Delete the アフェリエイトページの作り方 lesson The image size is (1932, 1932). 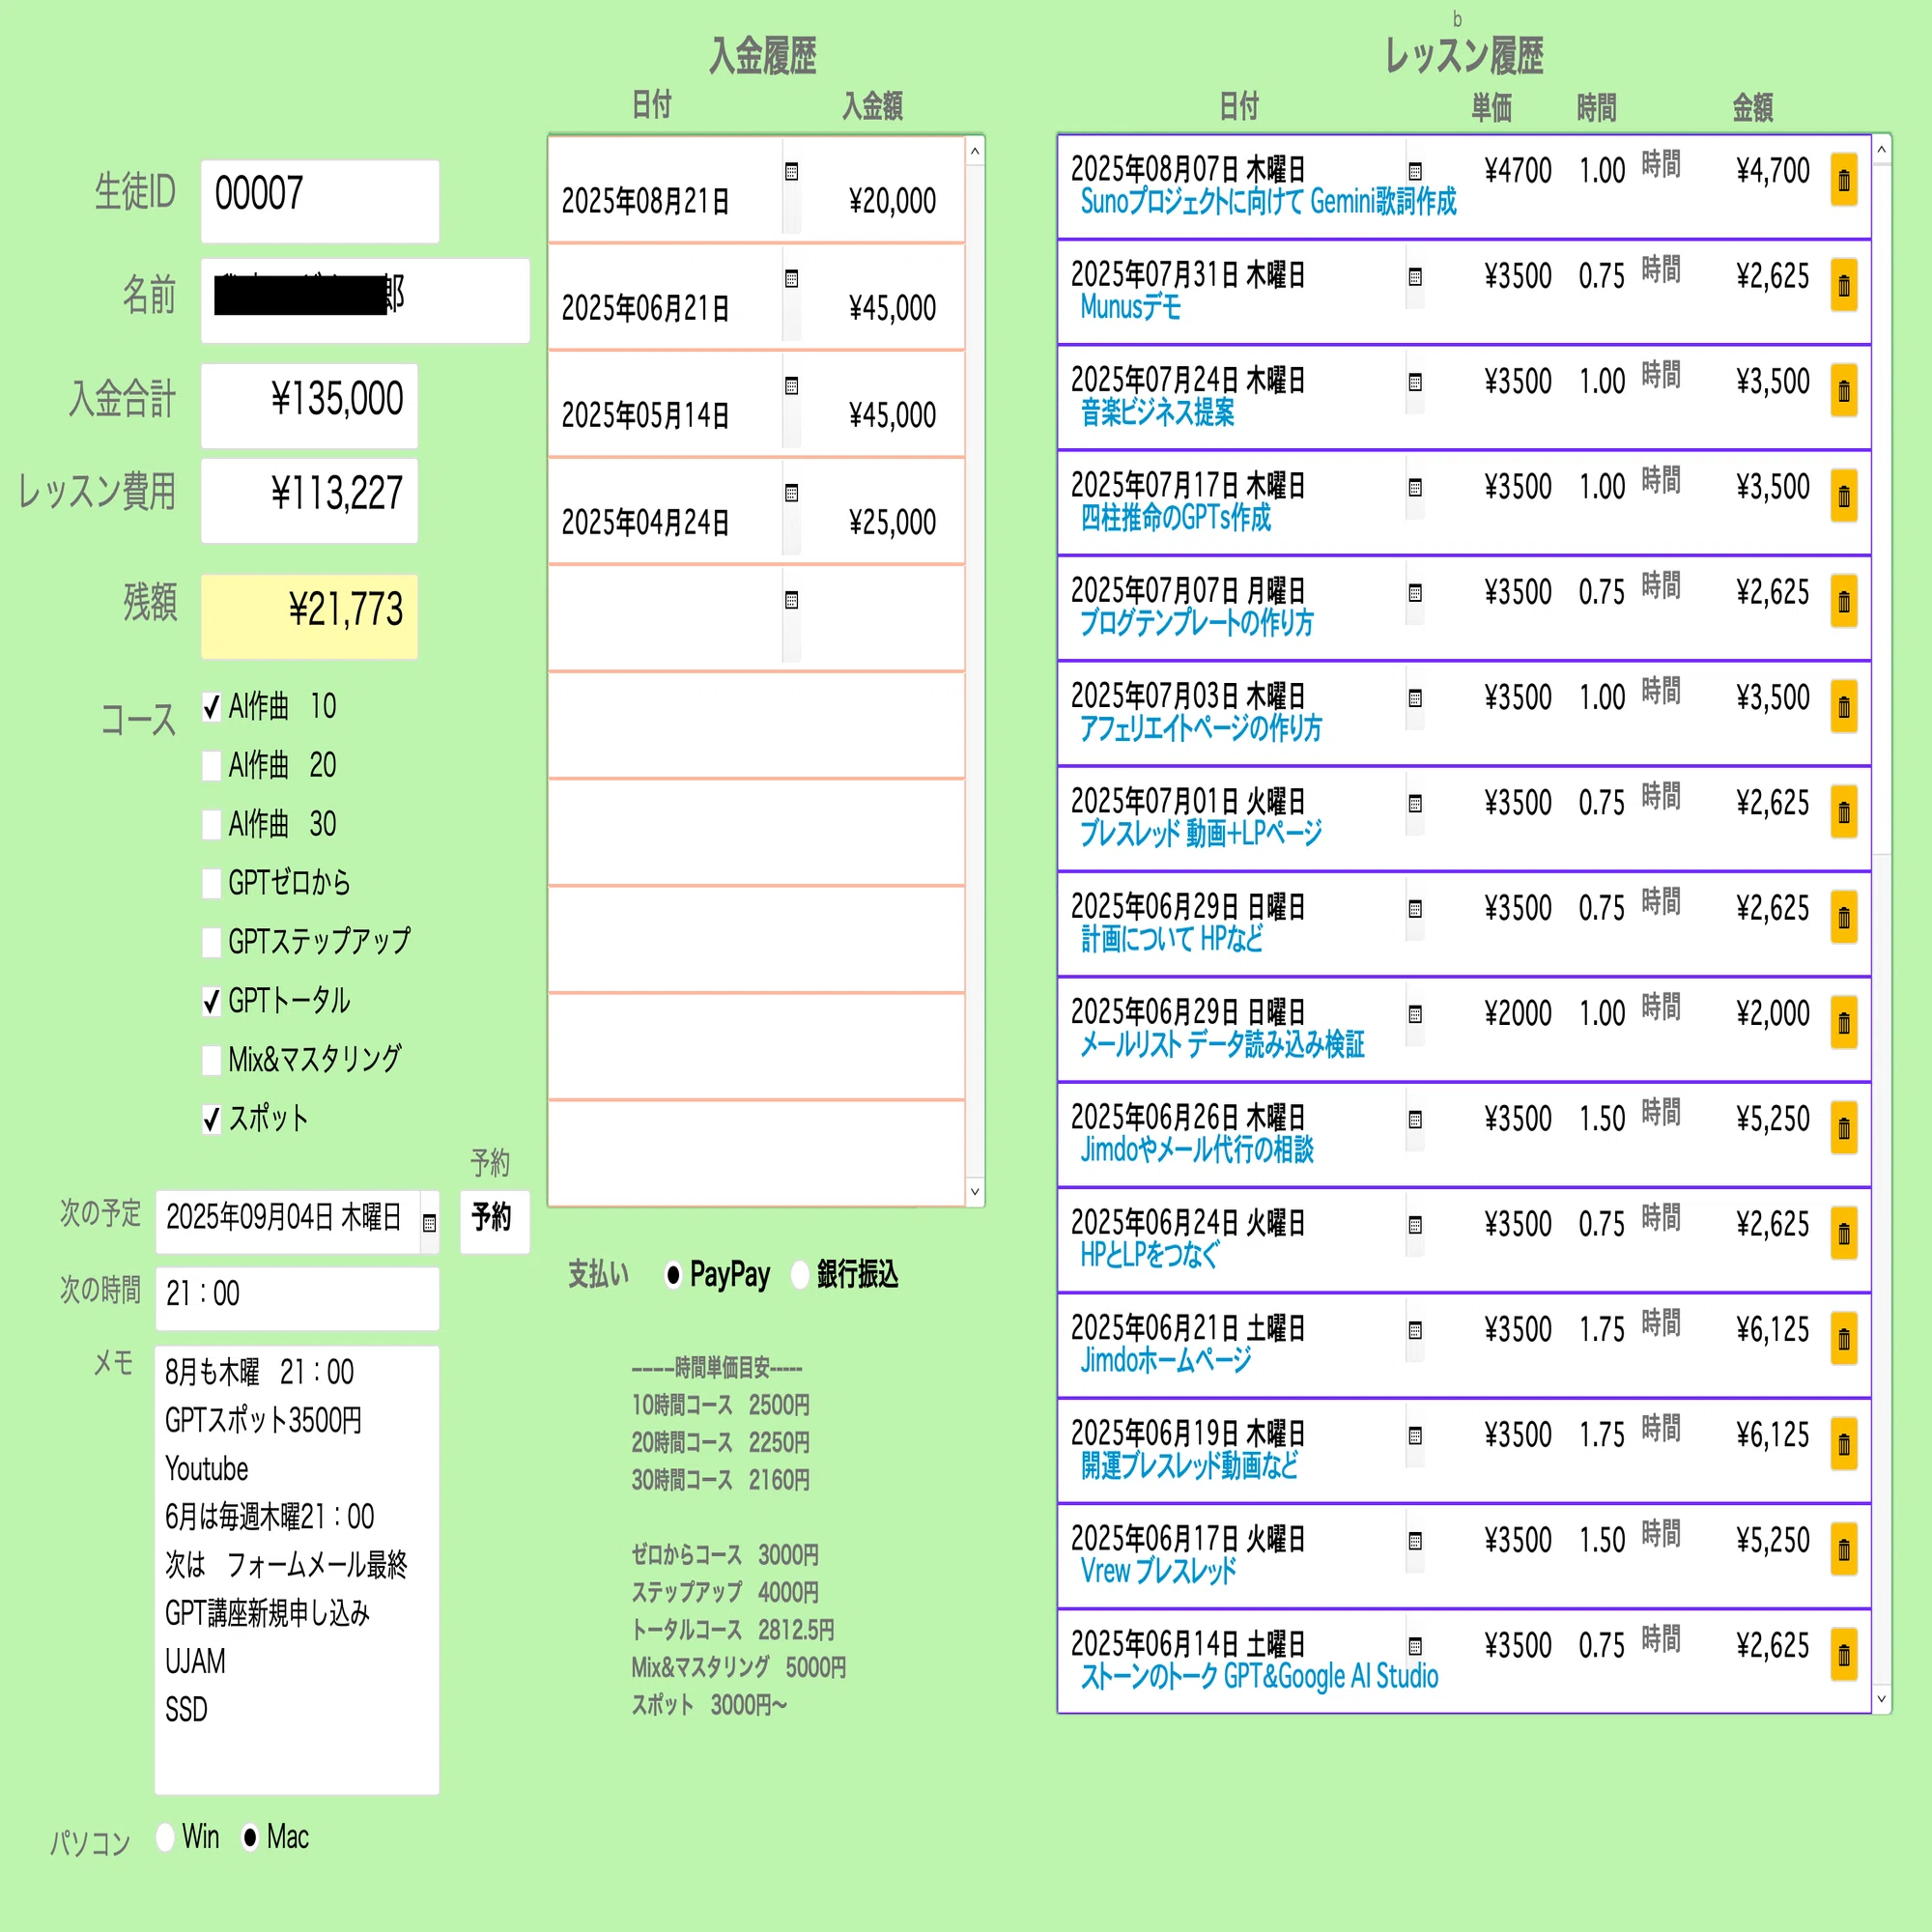pyautogui.click(x=1843, y=707)
